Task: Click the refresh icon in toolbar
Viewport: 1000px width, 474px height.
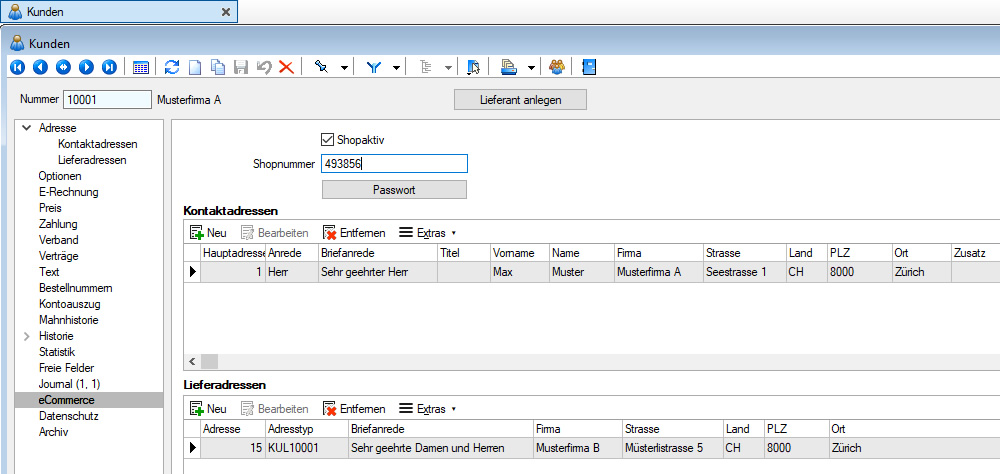Action: (x=172, y=67)
